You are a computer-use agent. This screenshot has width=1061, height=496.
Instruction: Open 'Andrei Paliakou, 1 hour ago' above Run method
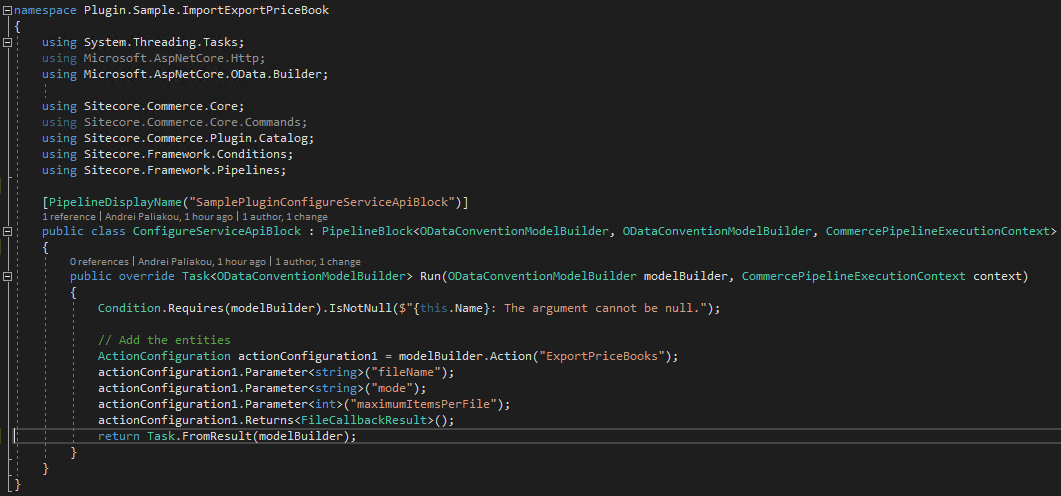point(201,261)
